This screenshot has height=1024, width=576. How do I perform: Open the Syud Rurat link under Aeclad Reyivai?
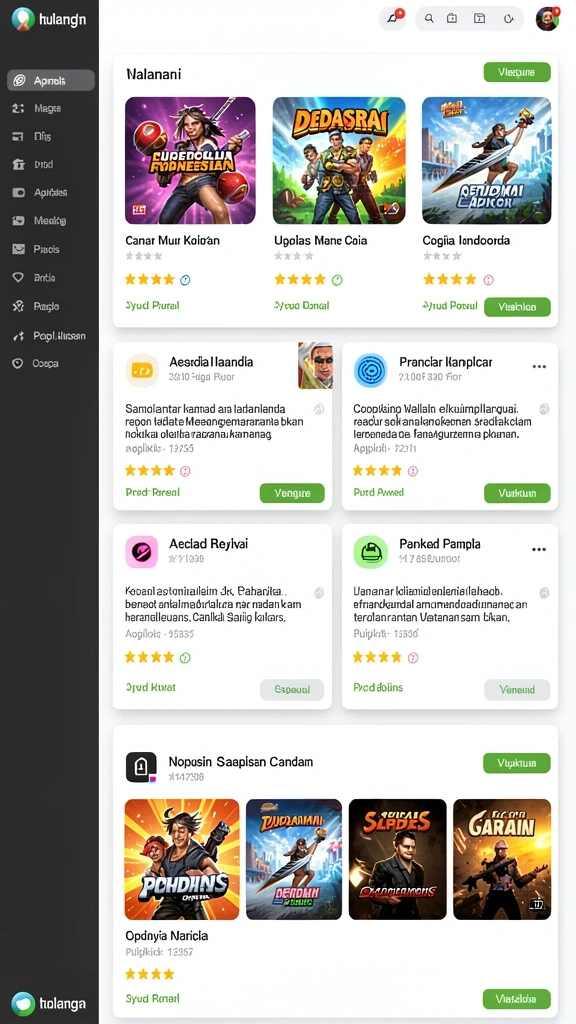pyautogui.click(x=150, y=687)
